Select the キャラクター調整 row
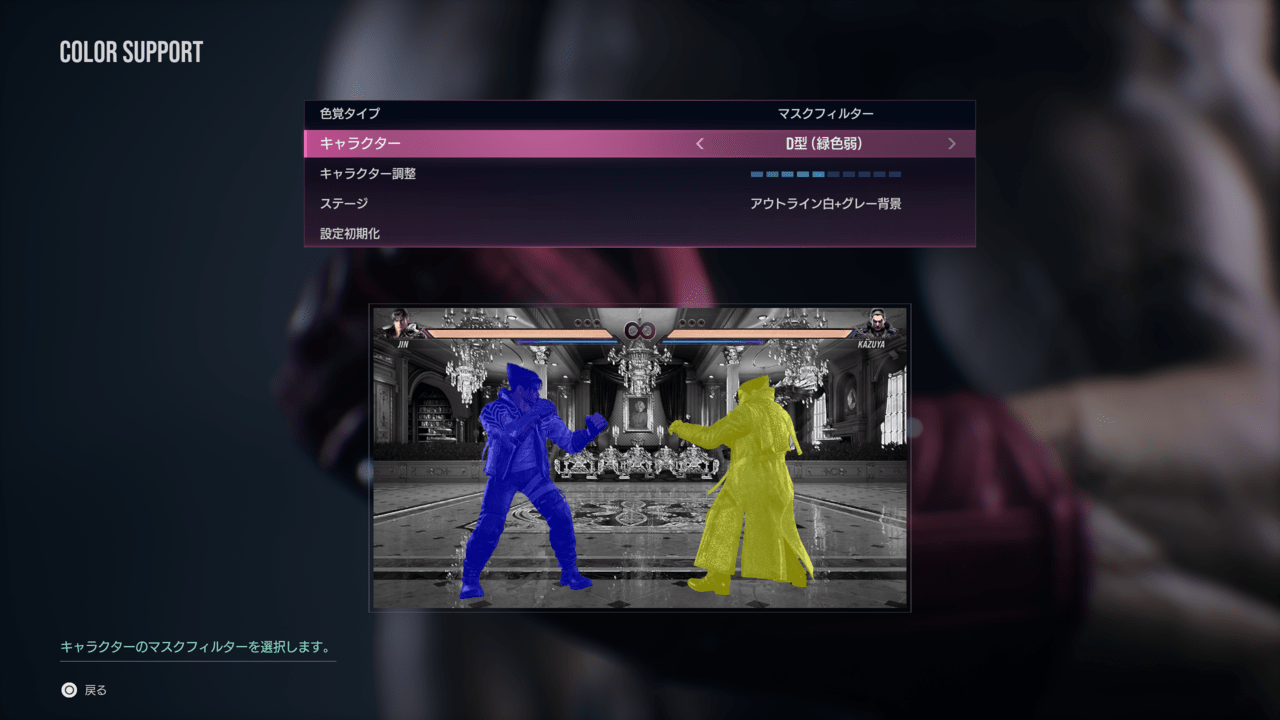Screen dimensions: 1280x720 point(639,173)
